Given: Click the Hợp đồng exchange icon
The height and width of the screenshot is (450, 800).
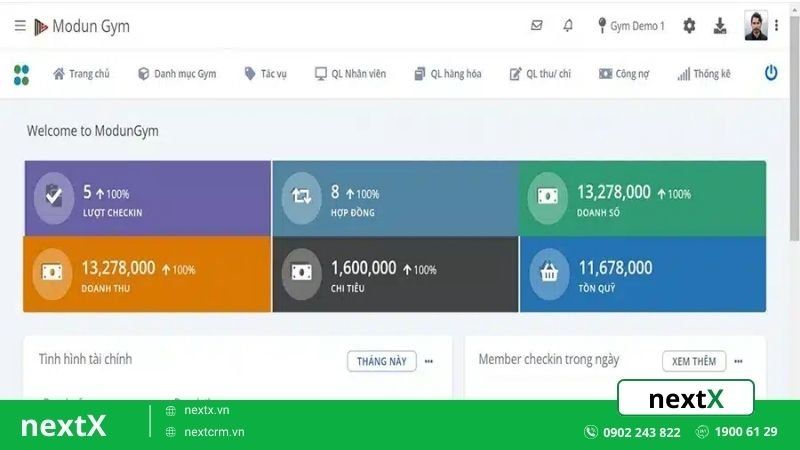Looking at the screenshot, I should 301,198.
